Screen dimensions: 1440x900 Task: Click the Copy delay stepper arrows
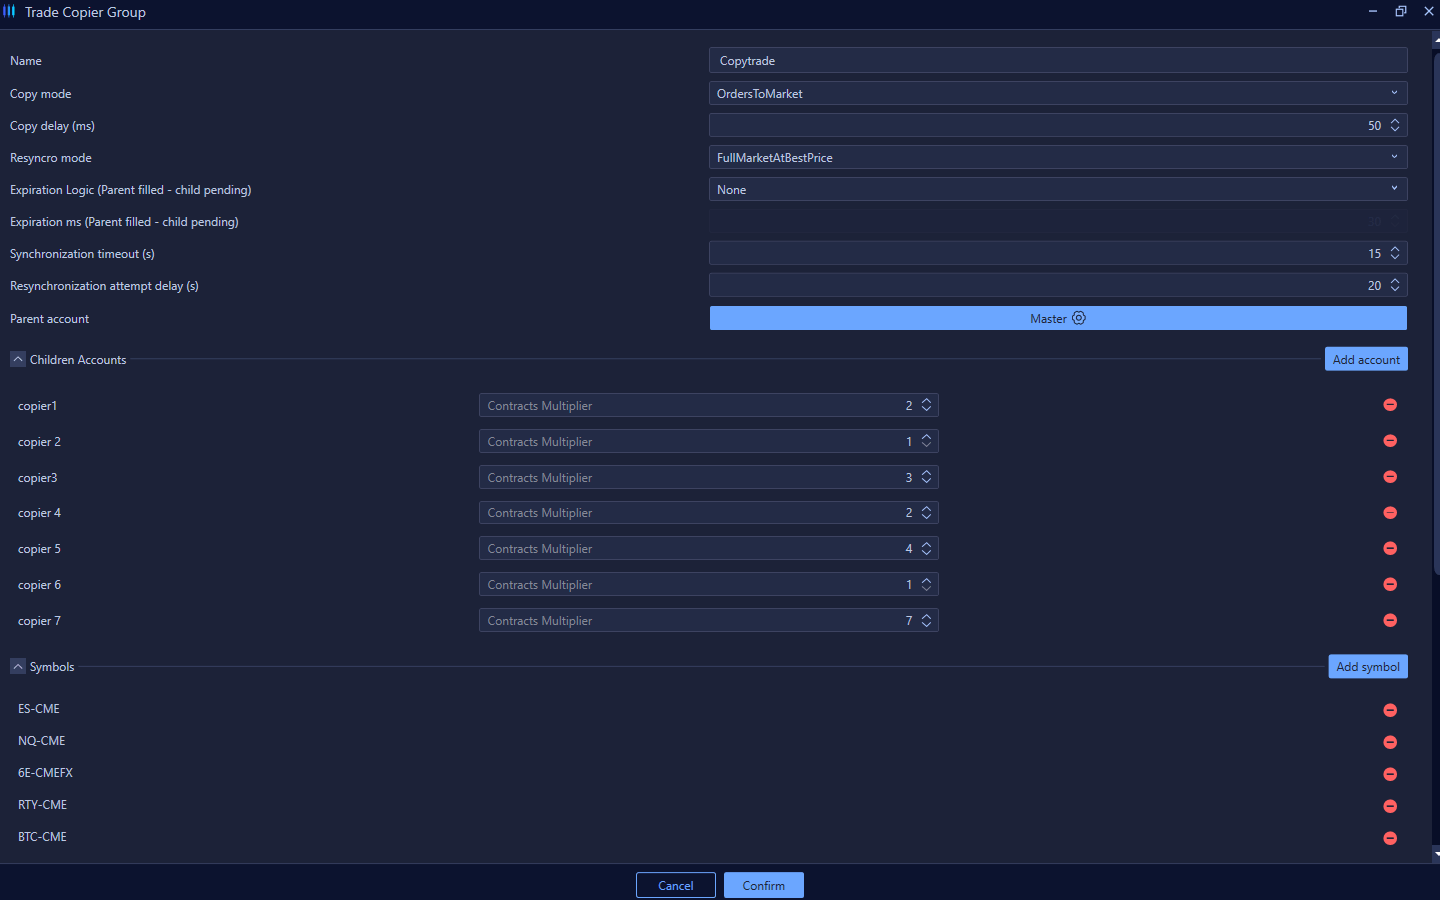click(x=1394, y=125)
